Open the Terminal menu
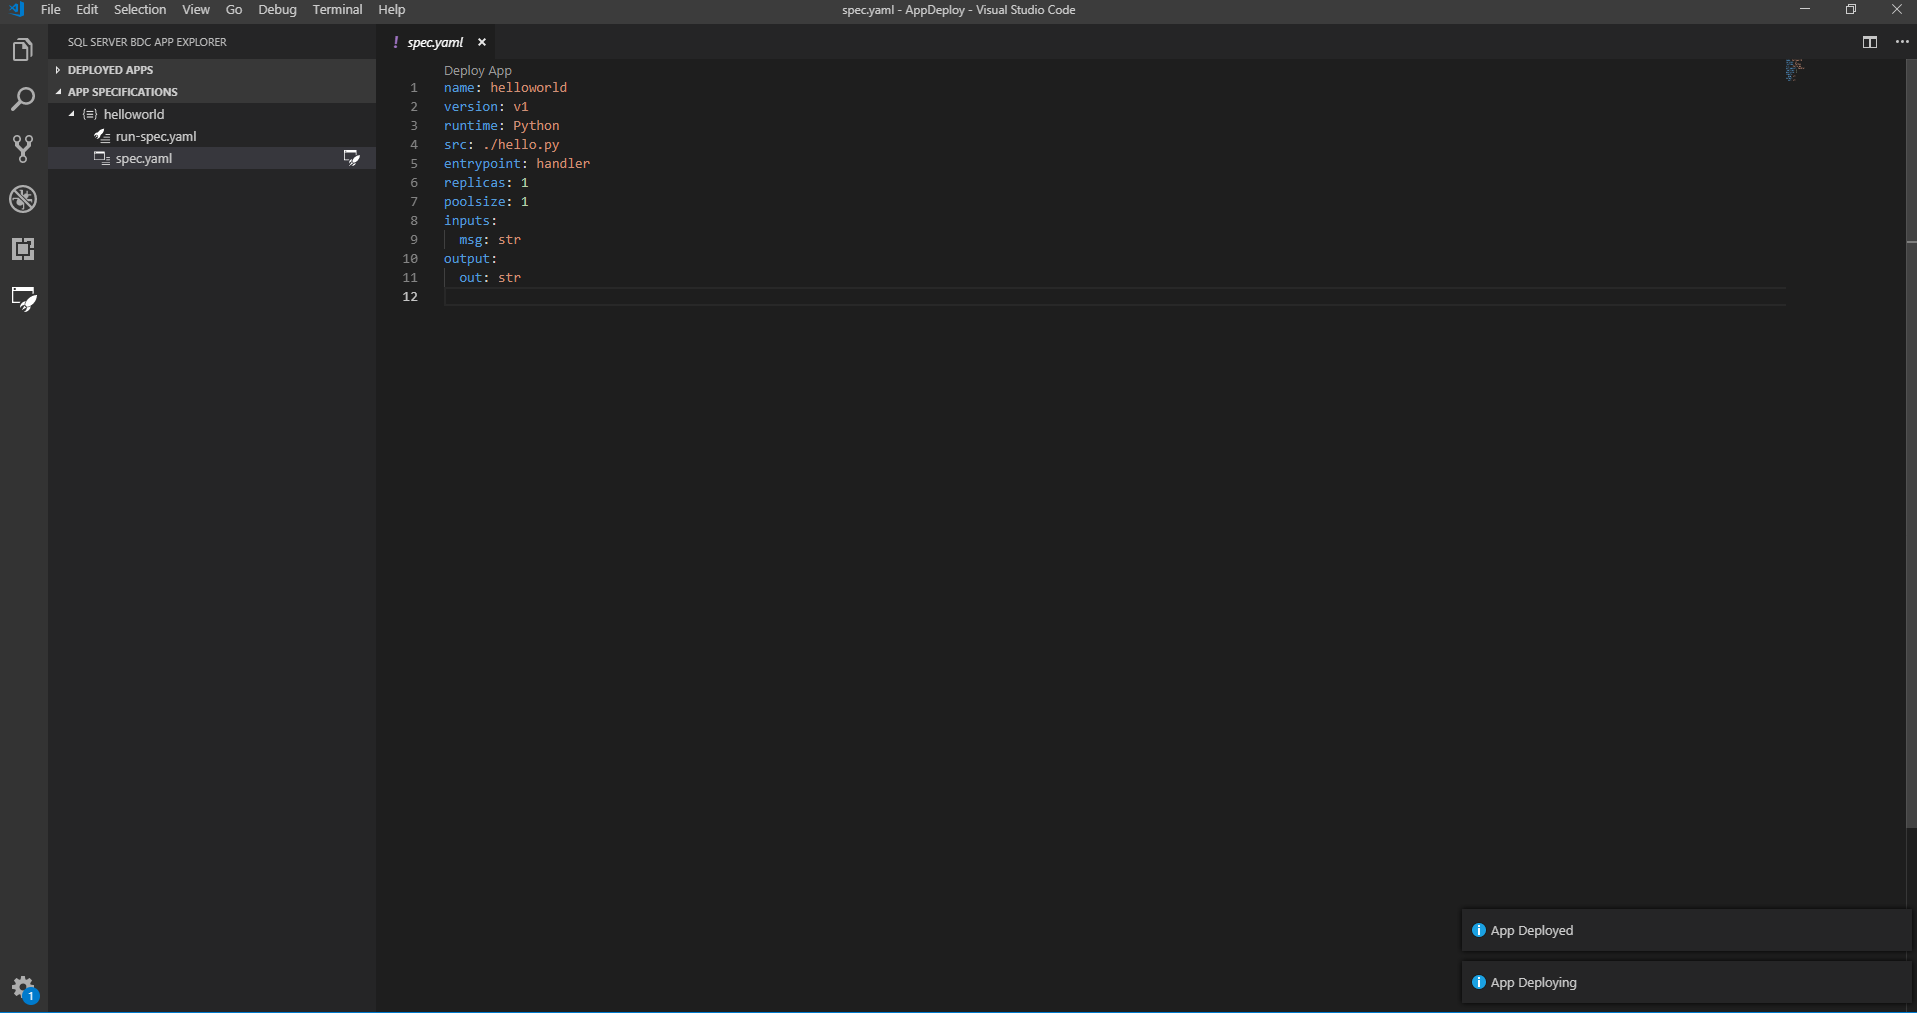The height and width of the screenshot is (1013, 1917). click(x=337, y=9)
